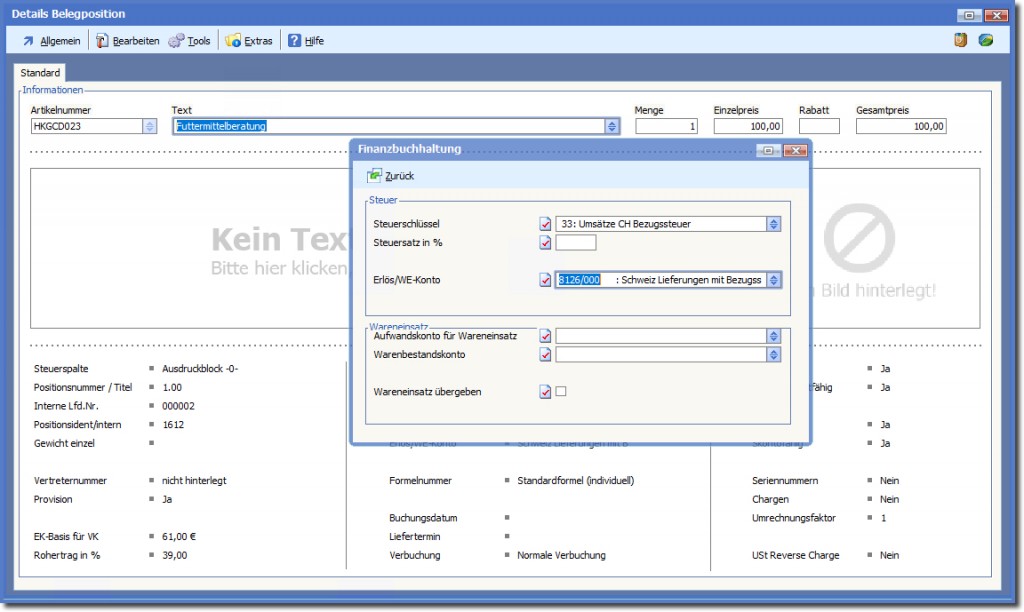Image resolution: width=1024 pixels, height=612 pixels.
Task: Open the Erlös/WE-Konto dropdown list
Action: click(773, 280)
